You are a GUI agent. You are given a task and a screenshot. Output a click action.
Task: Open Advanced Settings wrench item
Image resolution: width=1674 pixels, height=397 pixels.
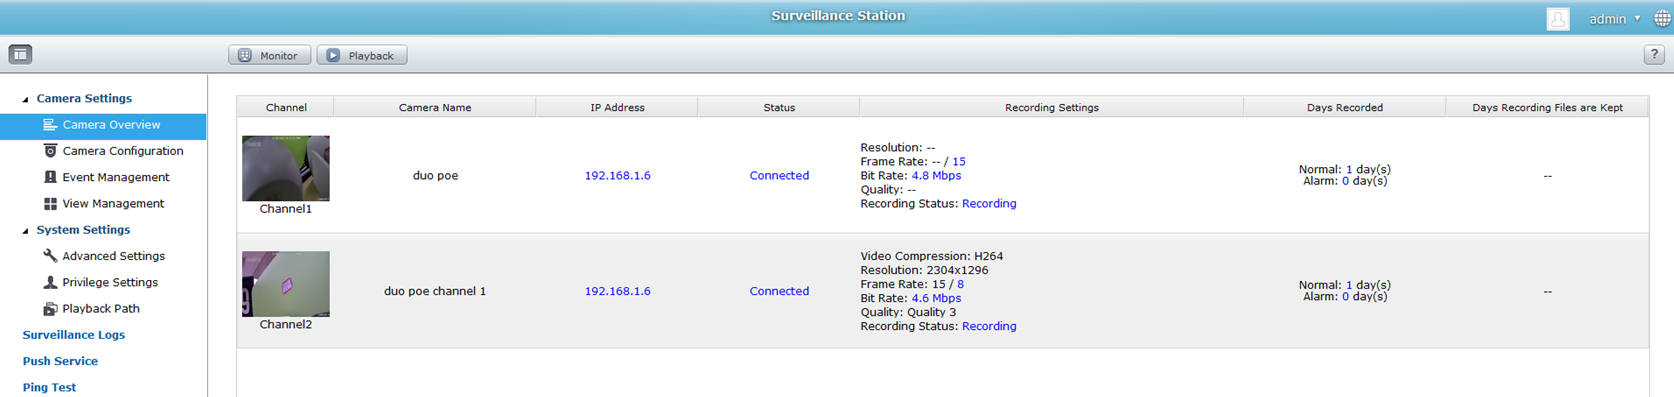[104, 256]
